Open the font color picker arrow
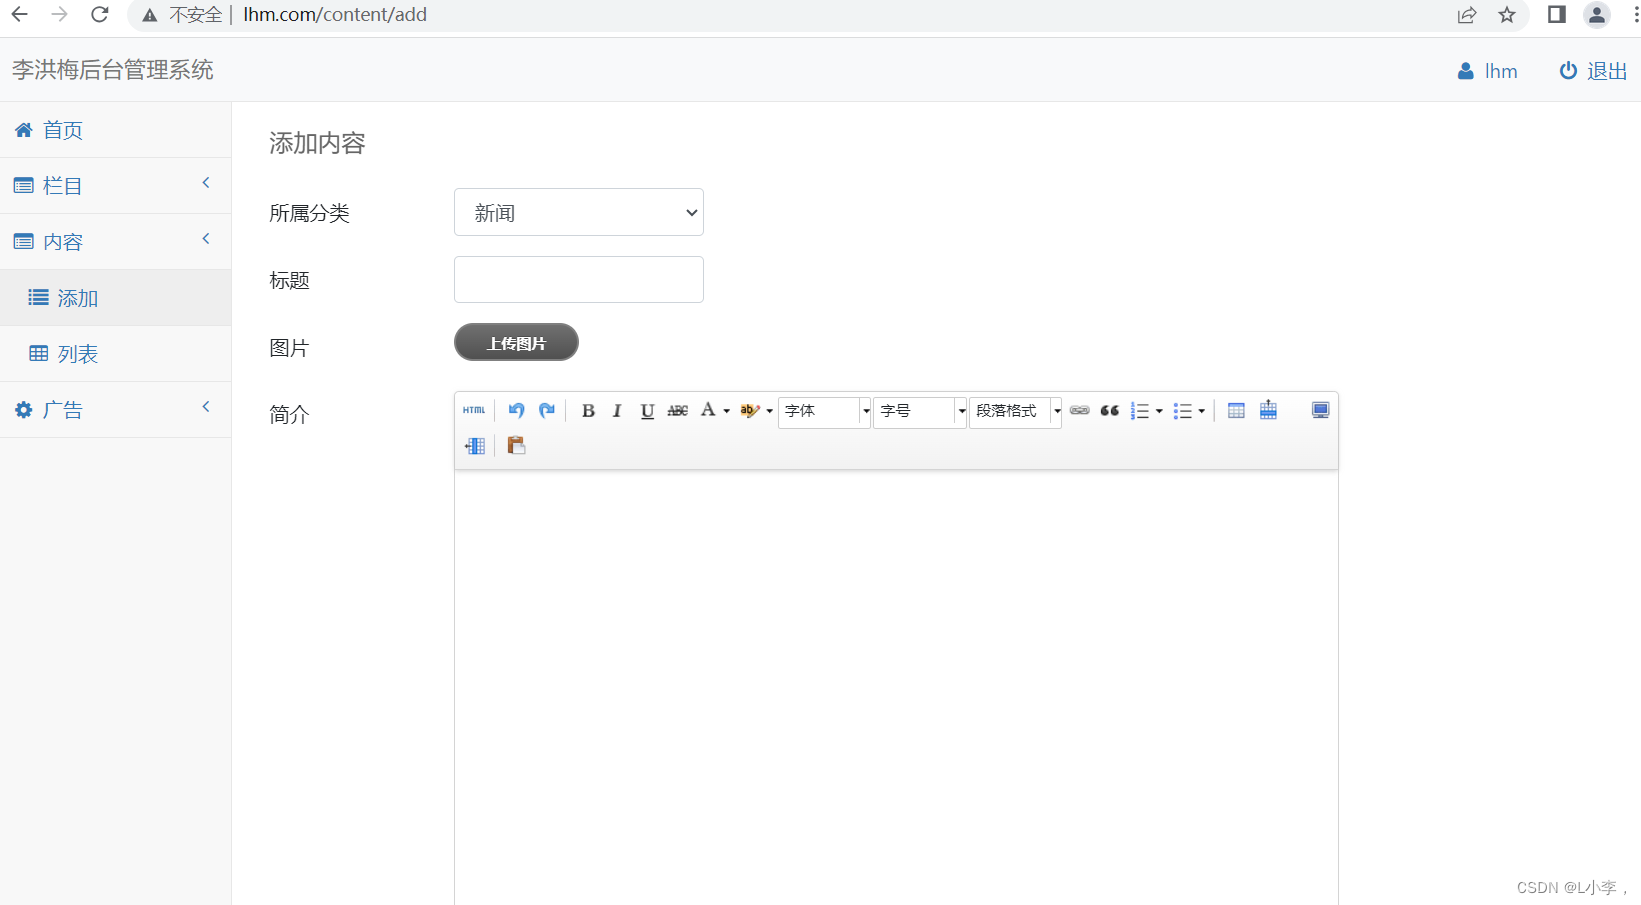The image size is (1641, 905). 727,410
